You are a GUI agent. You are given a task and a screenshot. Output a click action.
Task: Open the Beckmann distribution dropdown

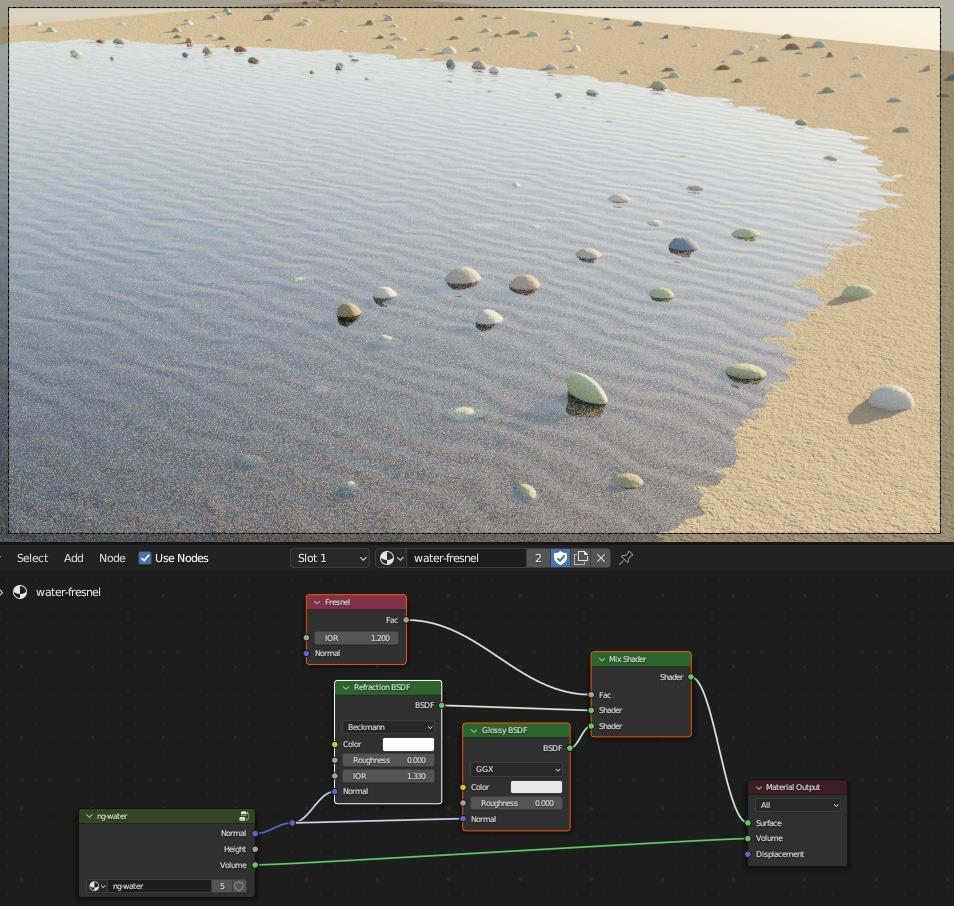click(389, 727)
